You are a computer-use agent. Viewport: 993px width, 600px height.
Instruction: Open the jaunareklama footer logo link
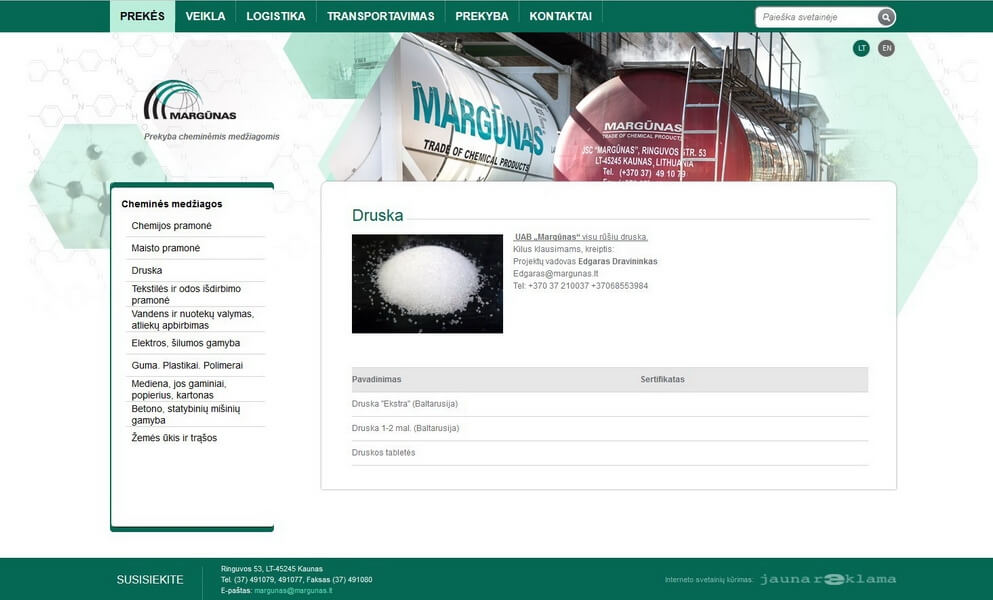point(828,579)
